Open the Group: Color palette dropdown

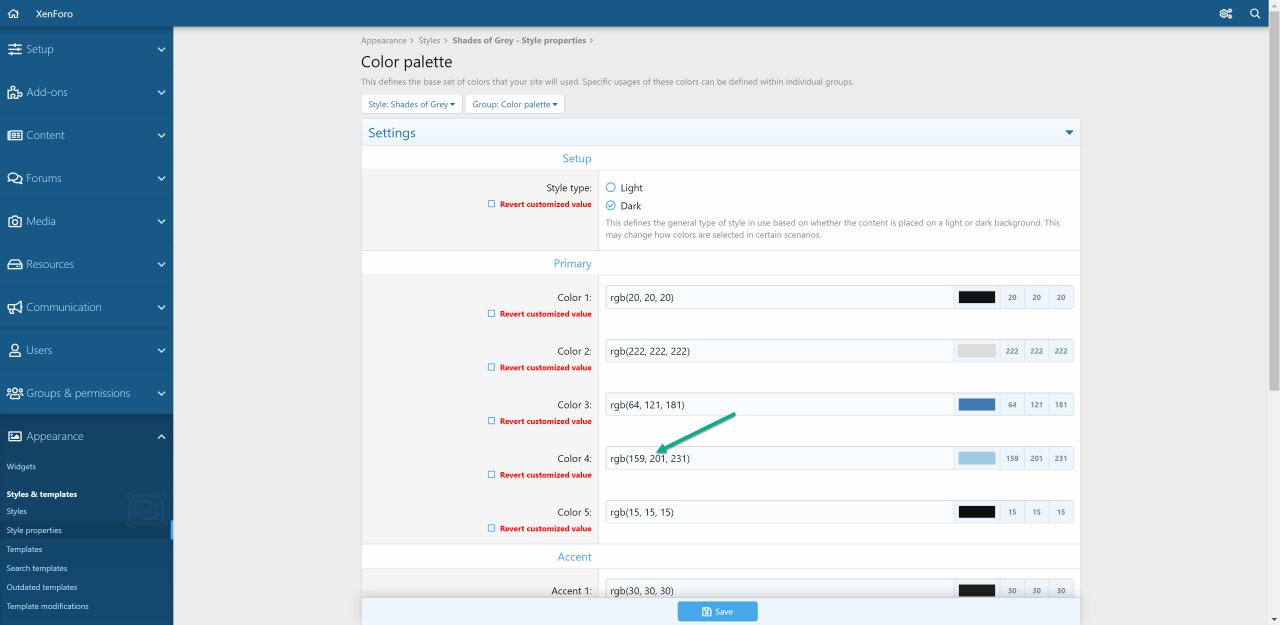tap(514, 104)
